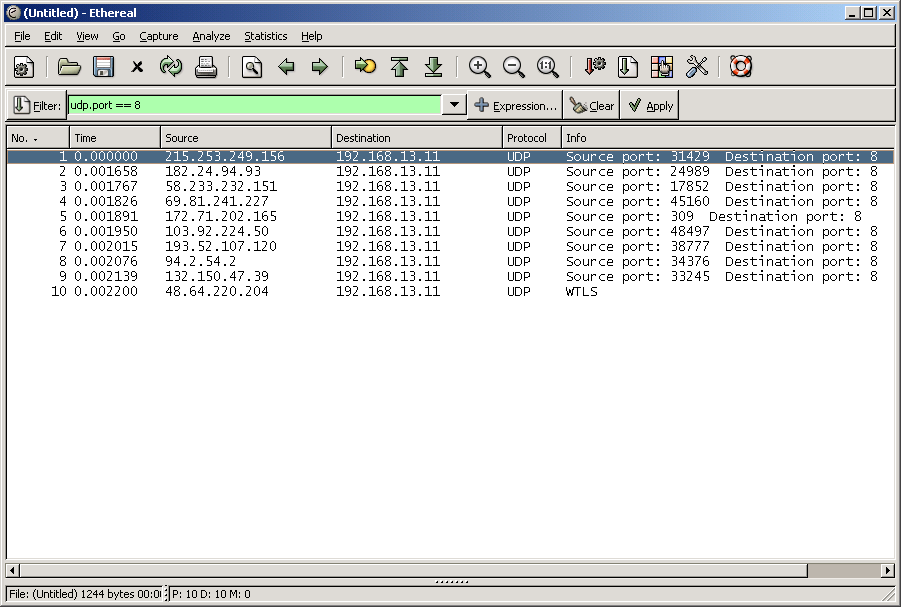Print packets using the printer icon
This screenshot has height=607, width=901.
(206, 67)
